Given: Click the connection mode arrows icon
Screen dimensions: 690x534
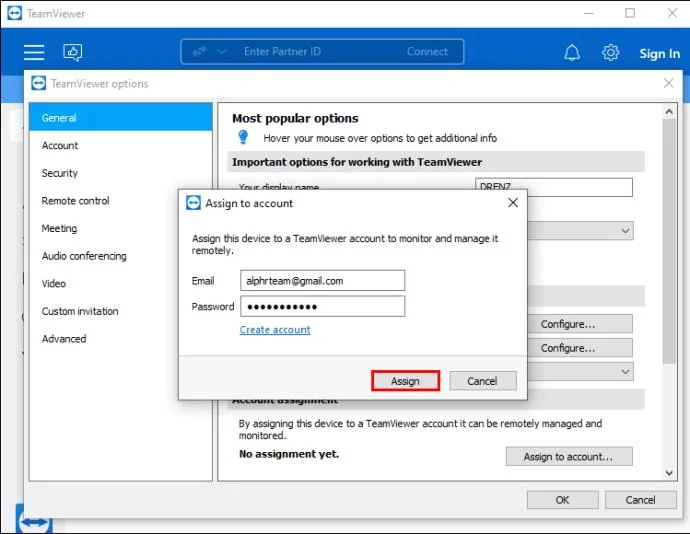Looking at the screenshot, I should tap(199, 52).
